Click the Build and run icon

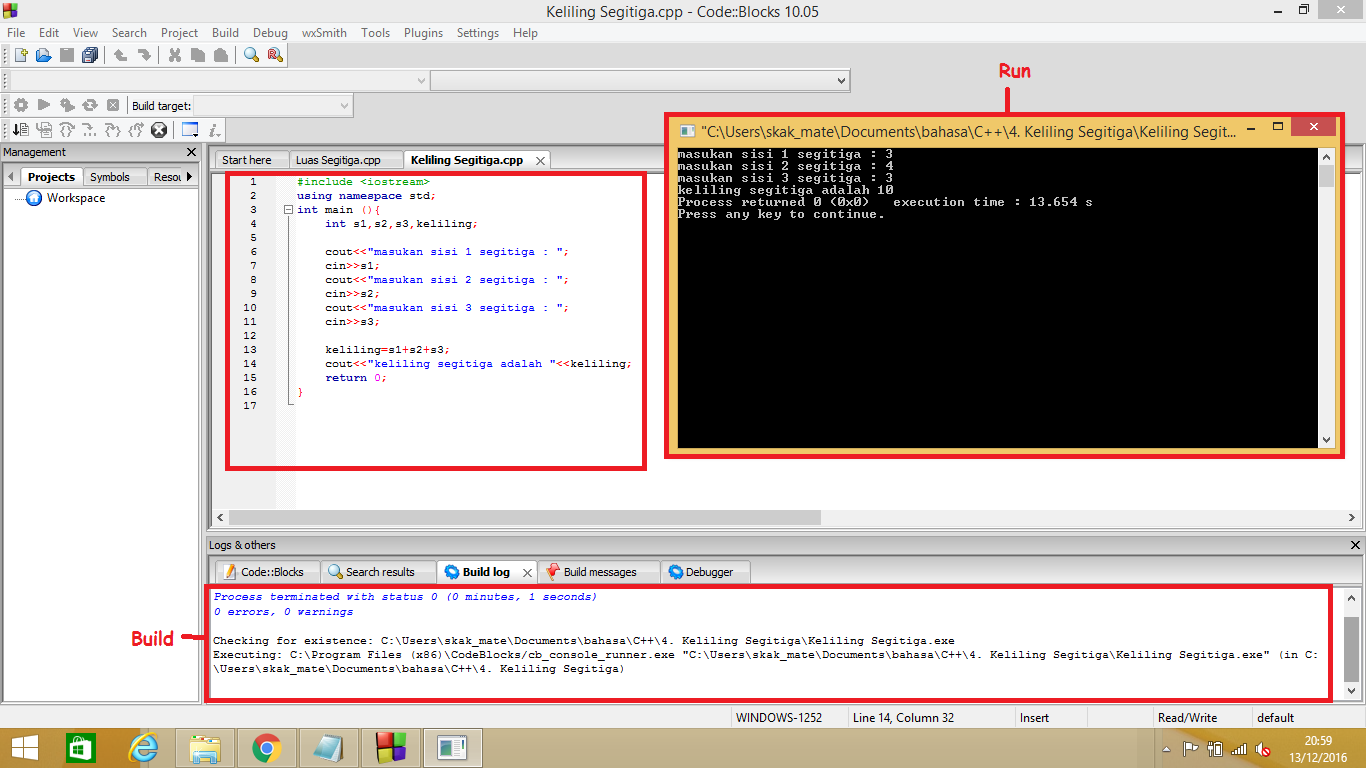tap(67, 105)
